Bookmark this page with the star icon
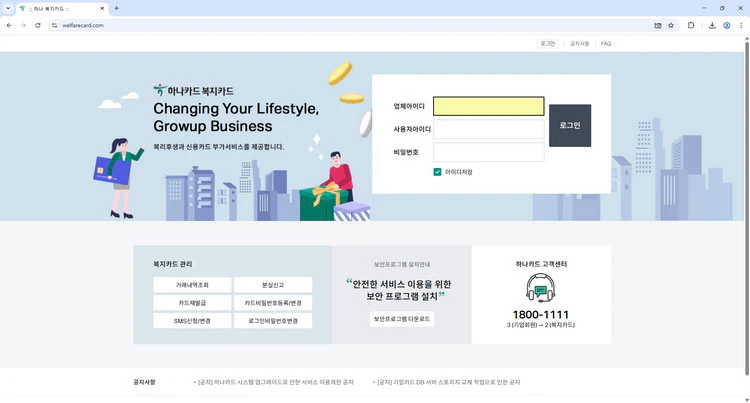This screenshot has width=750, height=403. point(671,25)
